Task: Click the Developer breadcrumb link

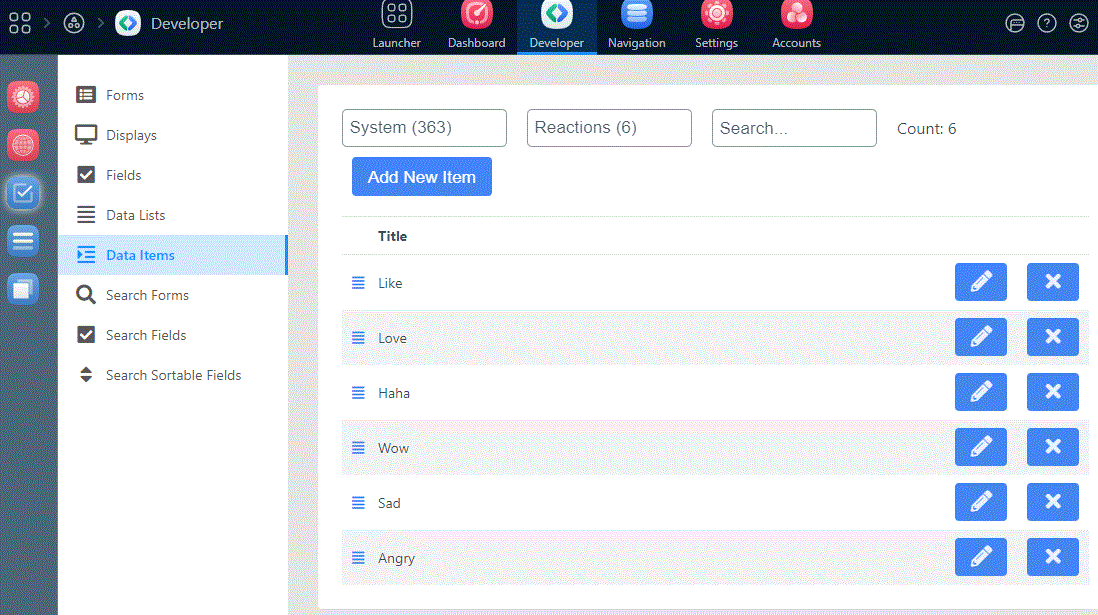Action: [186, 23]
